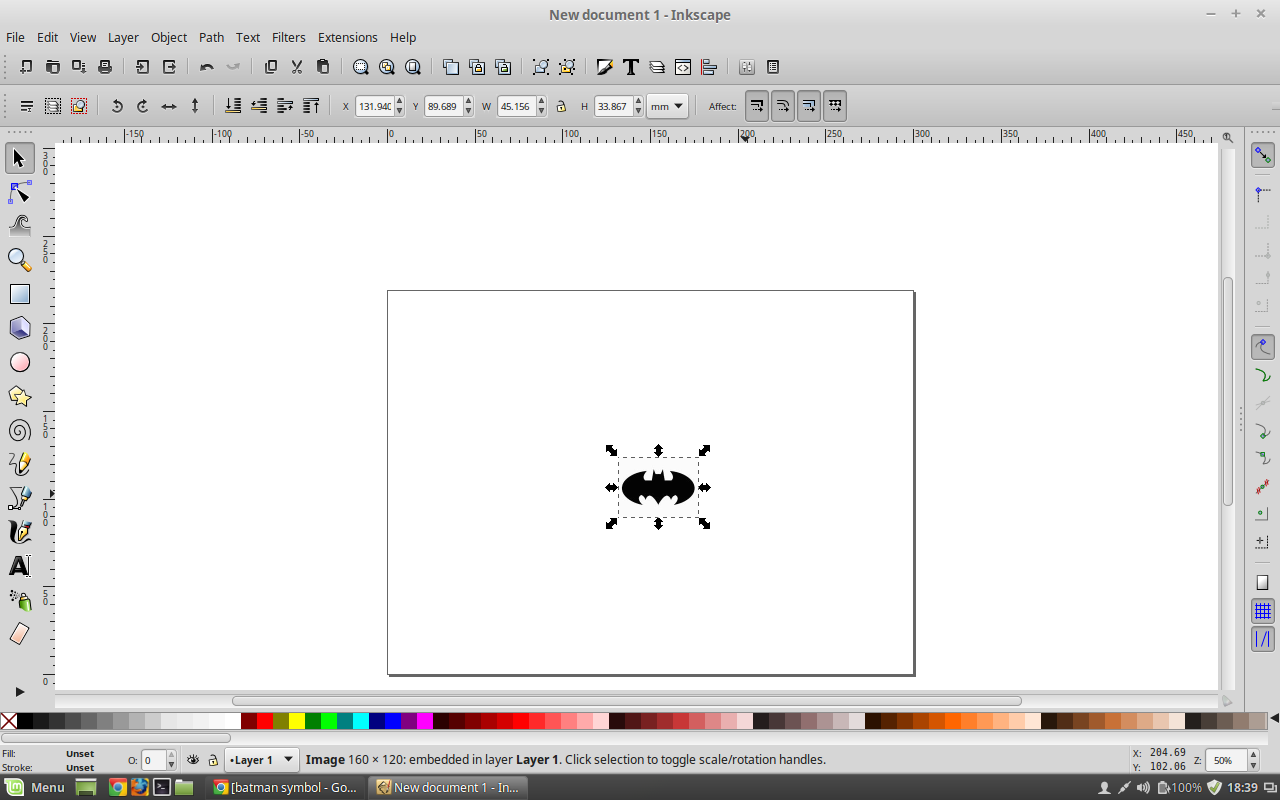Select the Star/Polygon tool
Screen dimensions: 1280x800
(x=19, y=396)
